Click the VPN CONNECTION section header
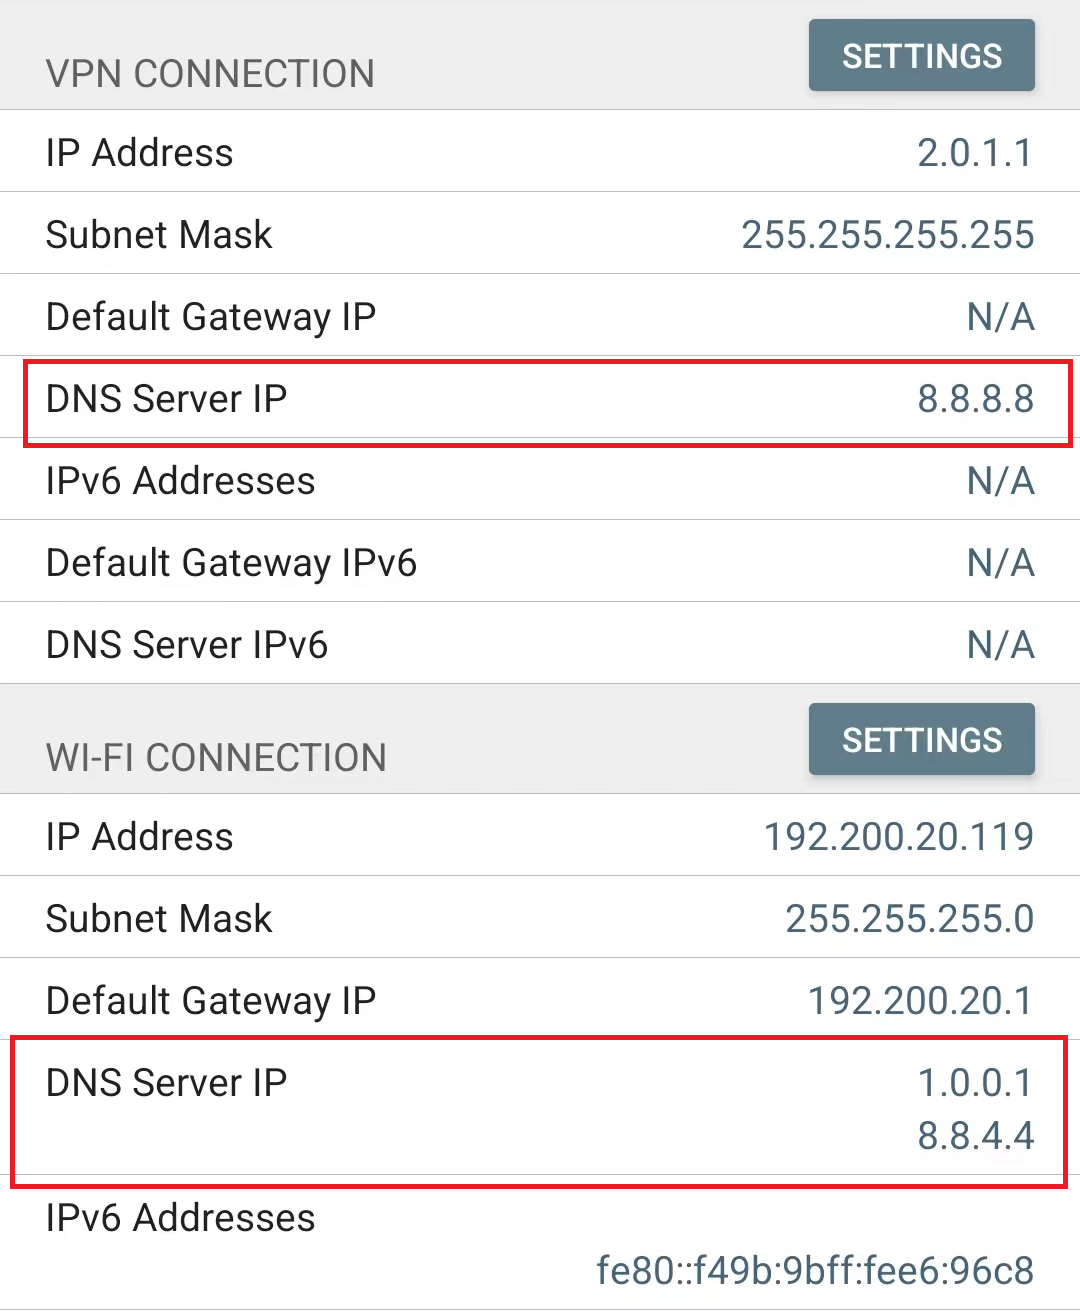1080x1312 pixels. (210, 74)
